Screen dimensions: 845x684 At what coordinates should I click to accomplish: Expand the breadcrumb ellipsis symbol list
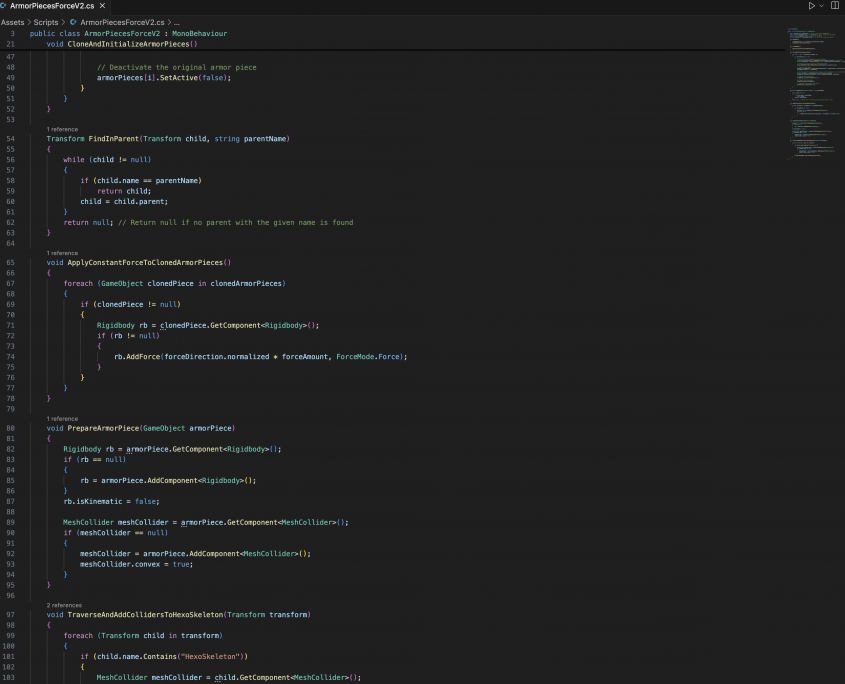pyautogui.click(x=177, y=21)
